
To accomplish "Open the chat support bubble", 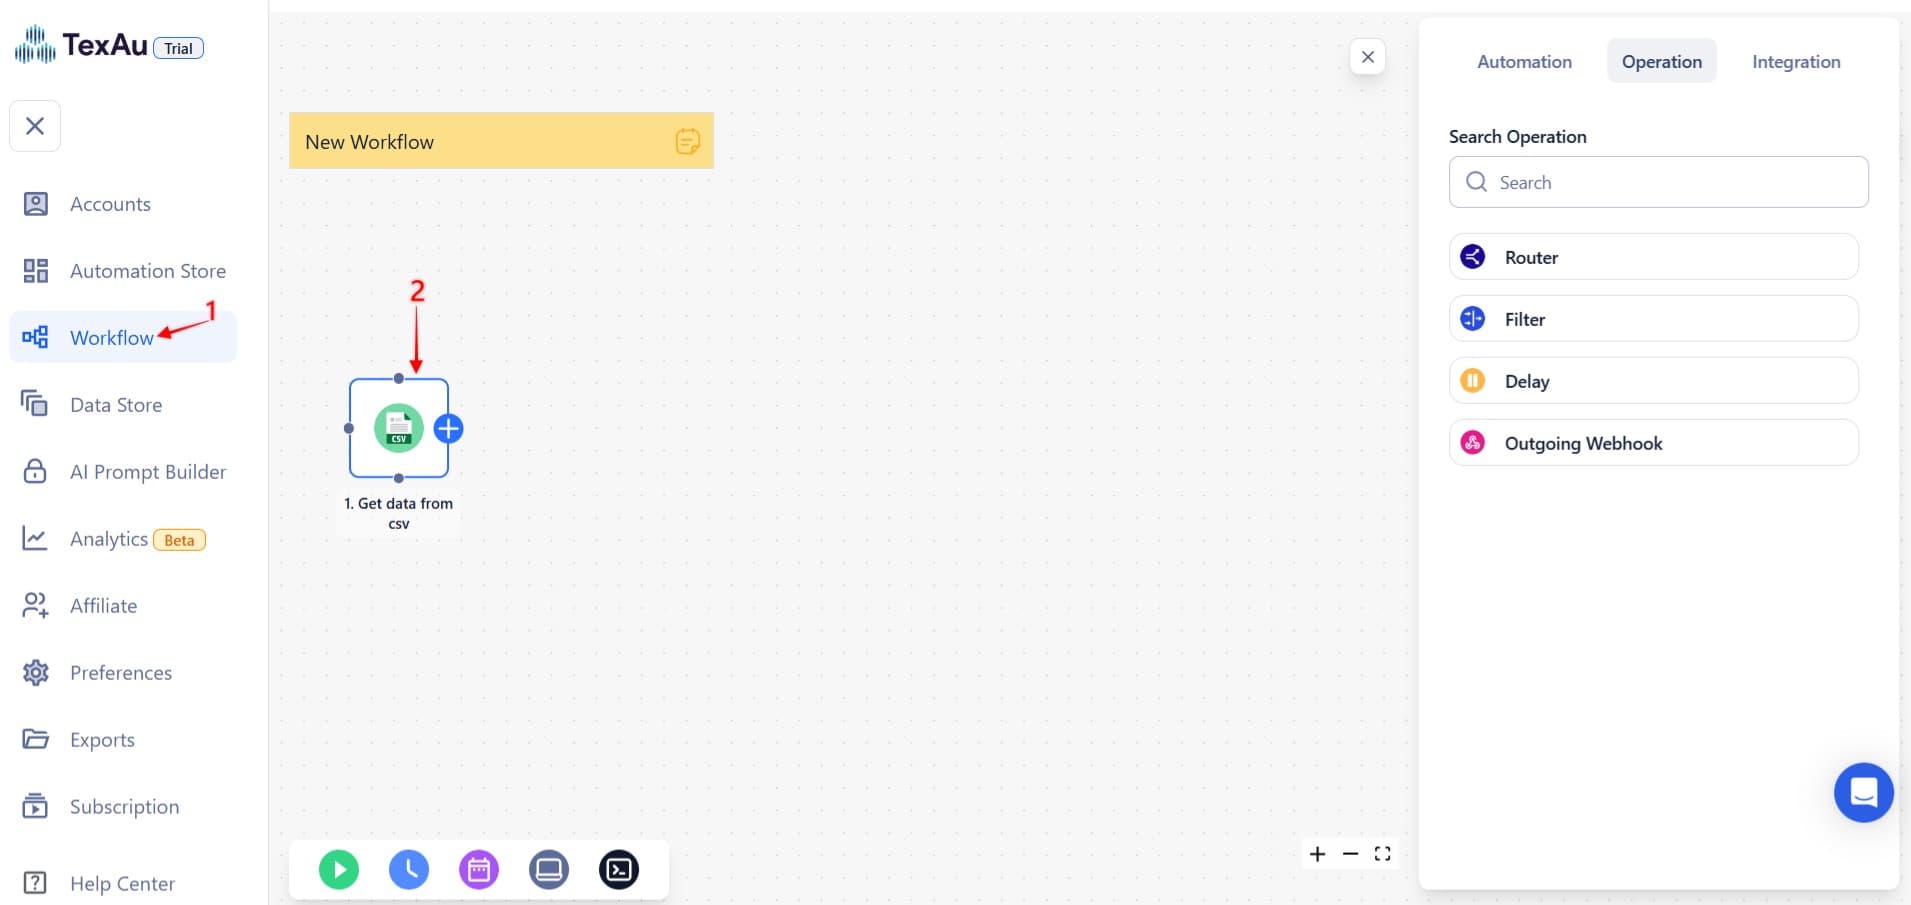I will [x=1863, y=792].
